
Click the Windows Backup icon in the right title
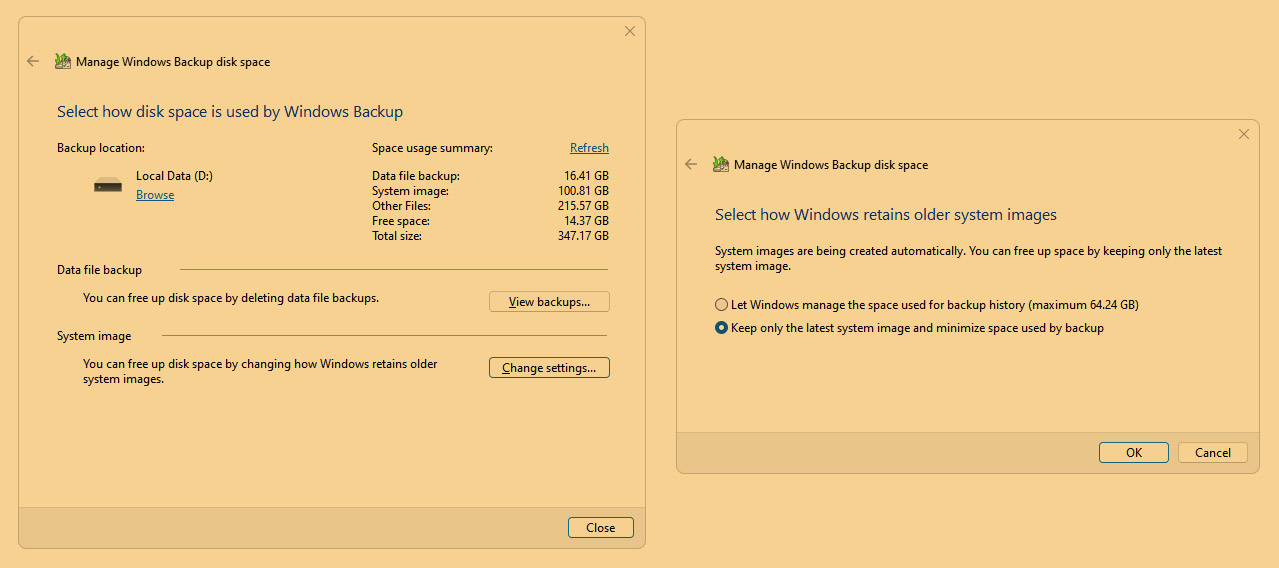721,164
